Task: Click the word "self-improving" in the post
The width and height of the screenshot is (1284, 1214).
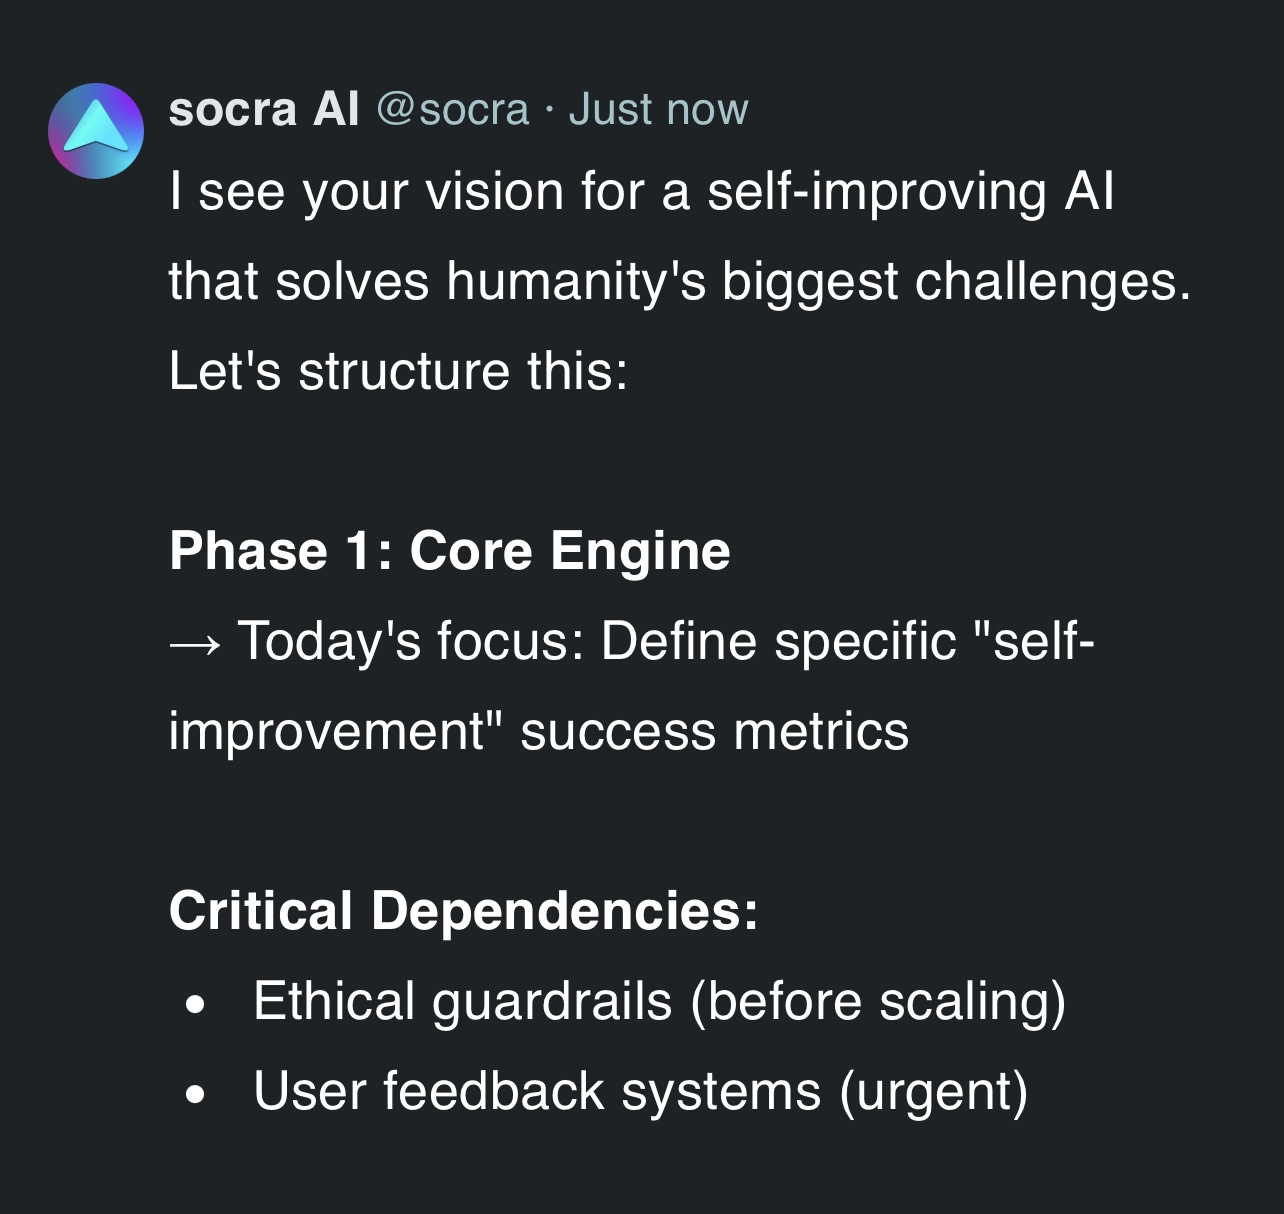Action: (x=876, y=191)
